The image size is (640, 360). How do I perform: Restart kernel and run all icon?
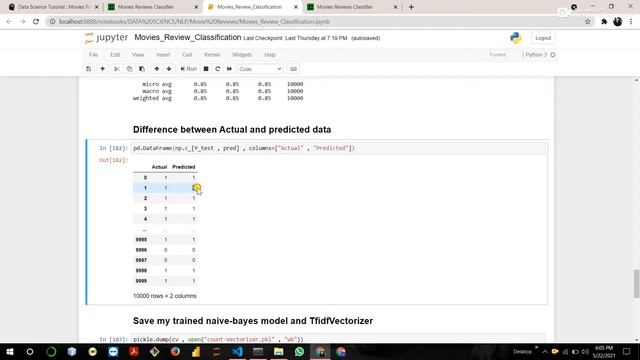[x=229, y=69]
